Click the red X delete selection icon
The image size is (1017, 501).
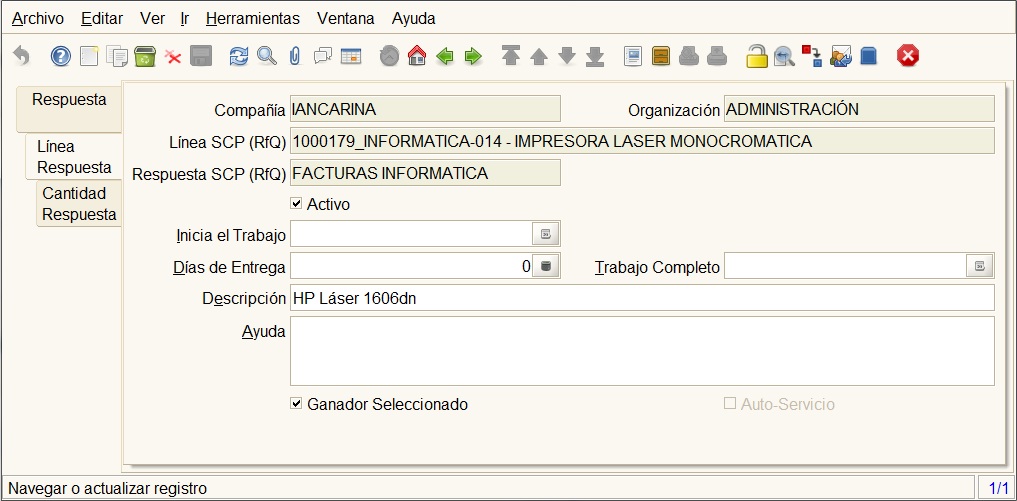pyautogui.click(x=173, y=57)
